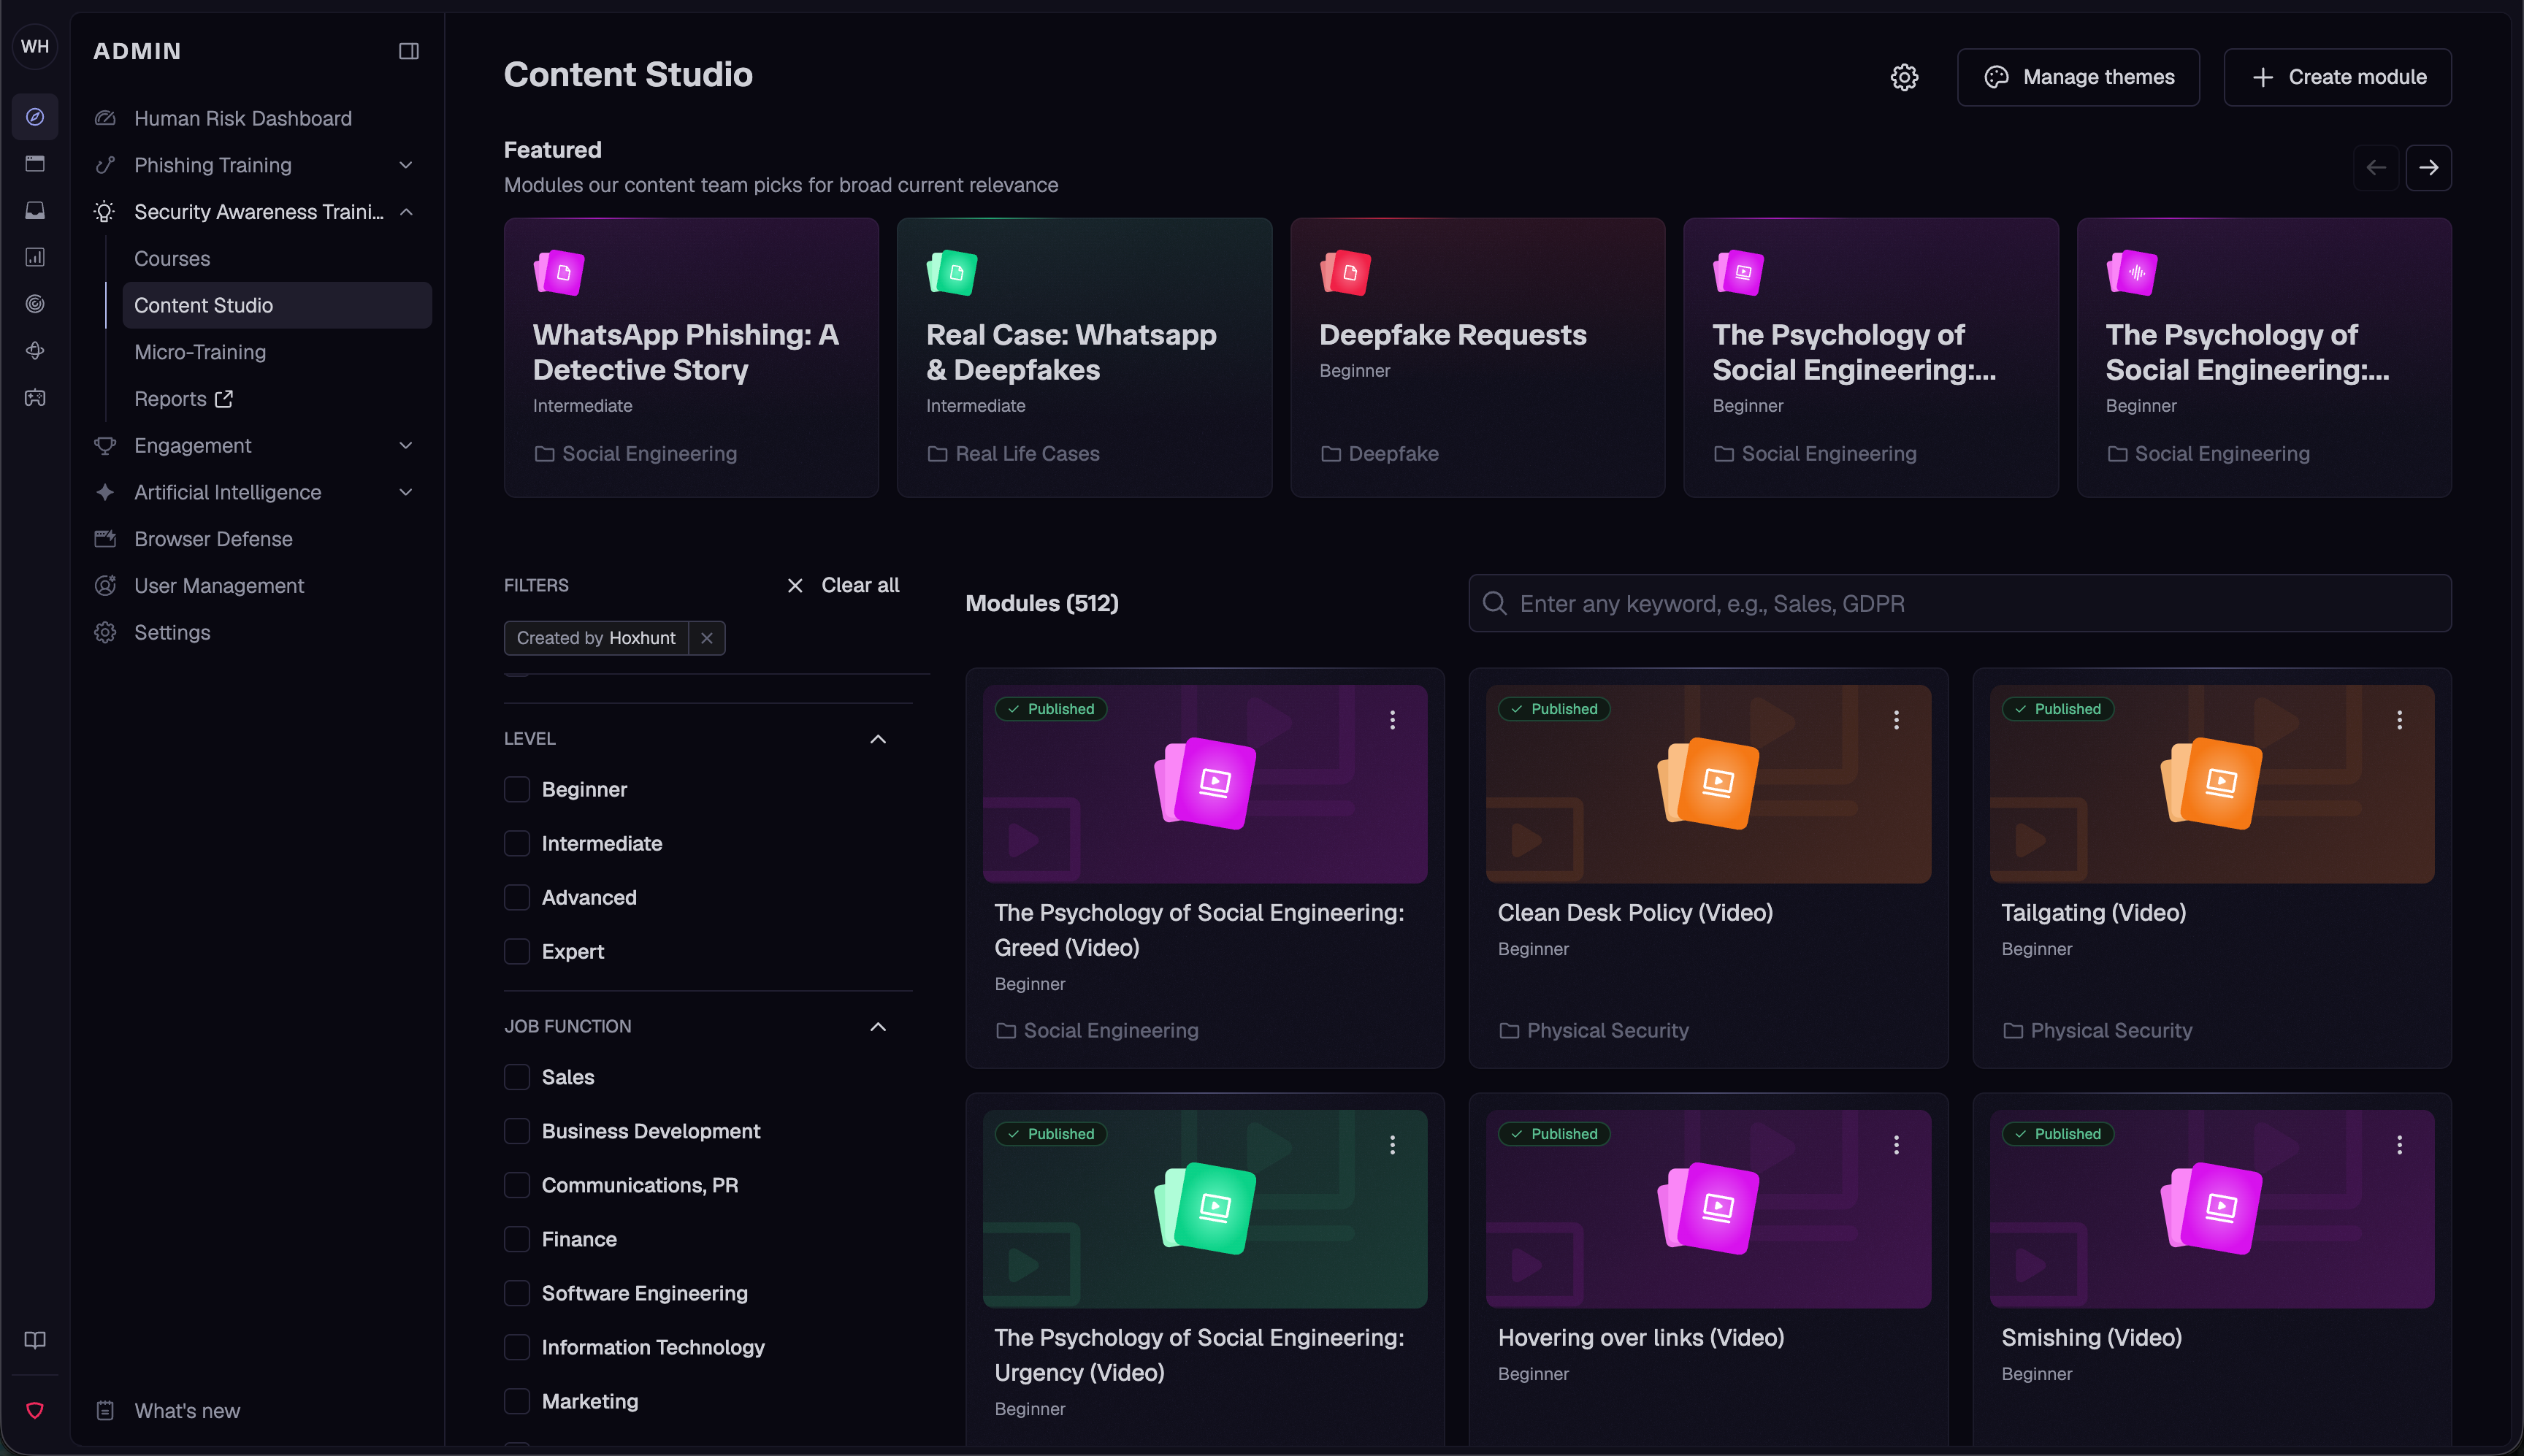Click Clear all filters
The height and width of the screenshot is (1456, 2524).
pos(843,585)
